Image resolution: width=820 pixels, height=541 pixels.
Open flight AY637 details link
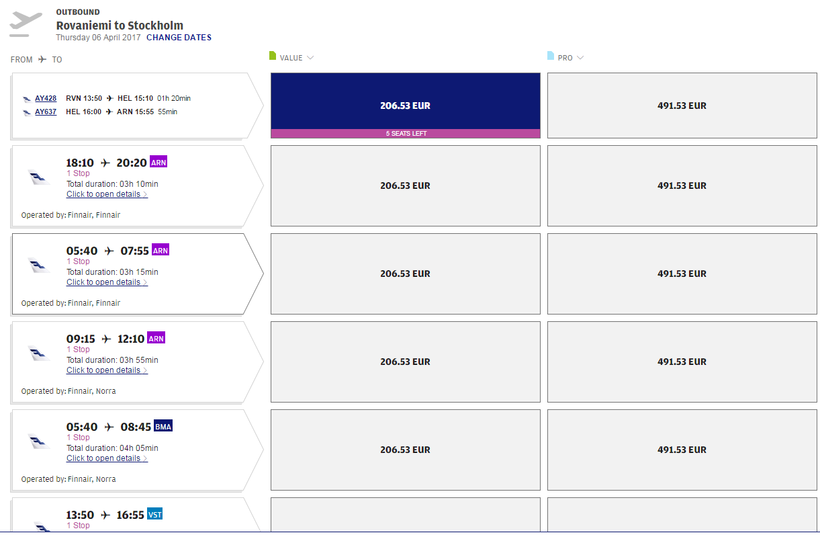point(45,112)
